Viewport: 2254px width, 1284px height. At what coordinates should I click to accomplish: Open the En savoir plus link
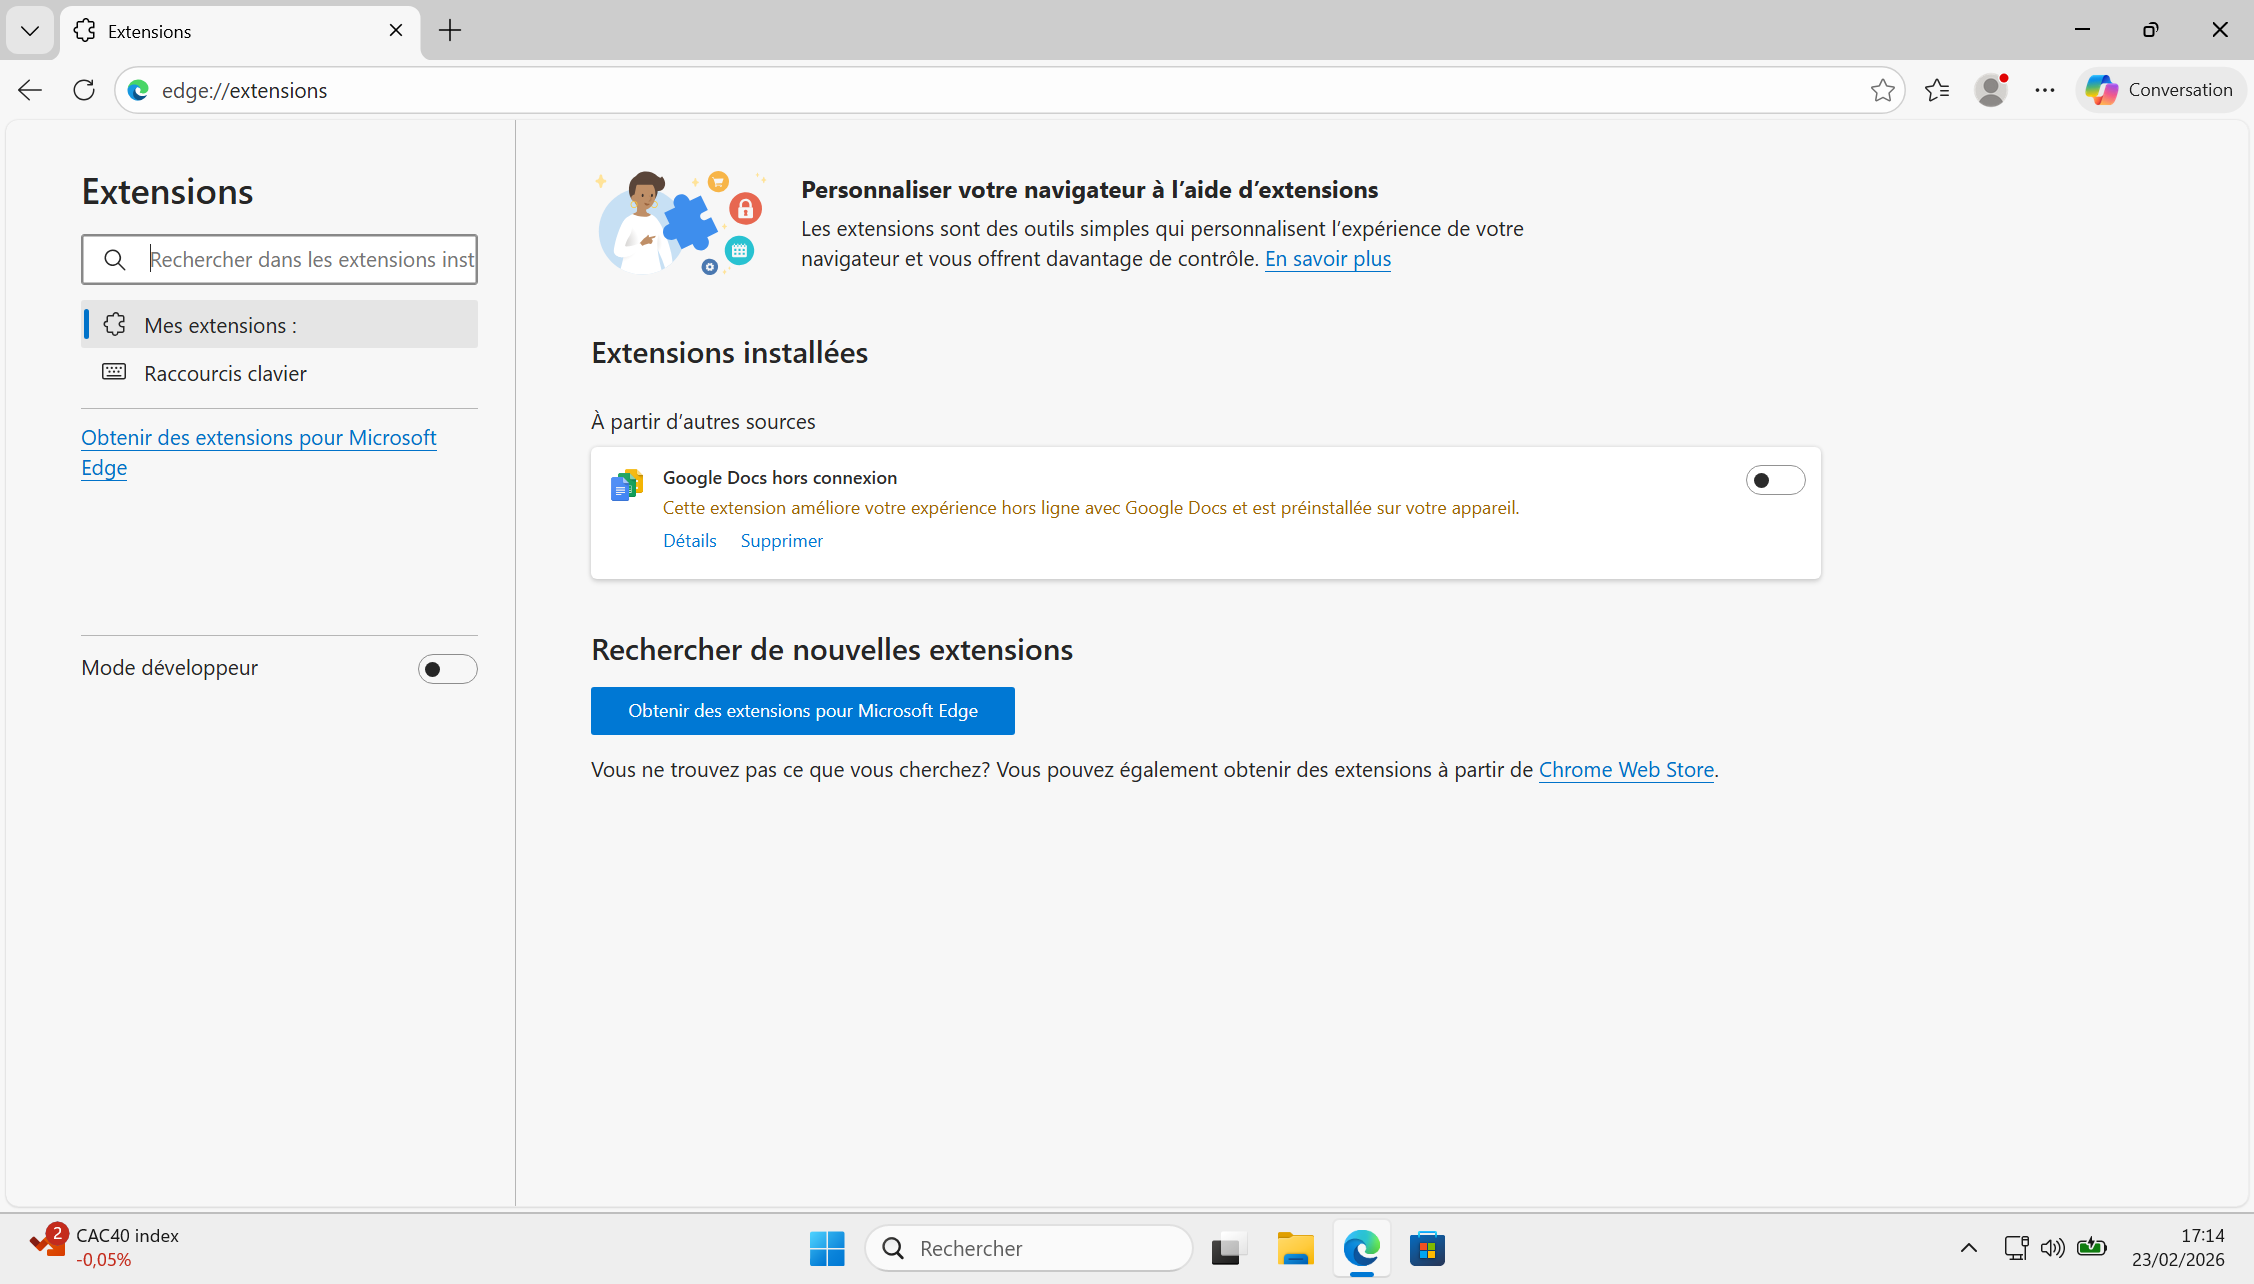1328,259
